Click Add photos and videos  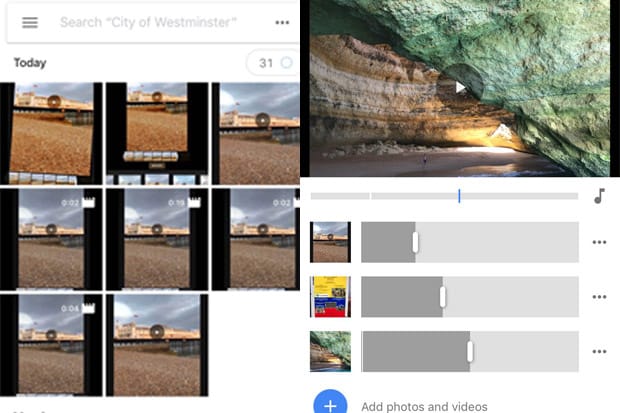tap(424, 407)
